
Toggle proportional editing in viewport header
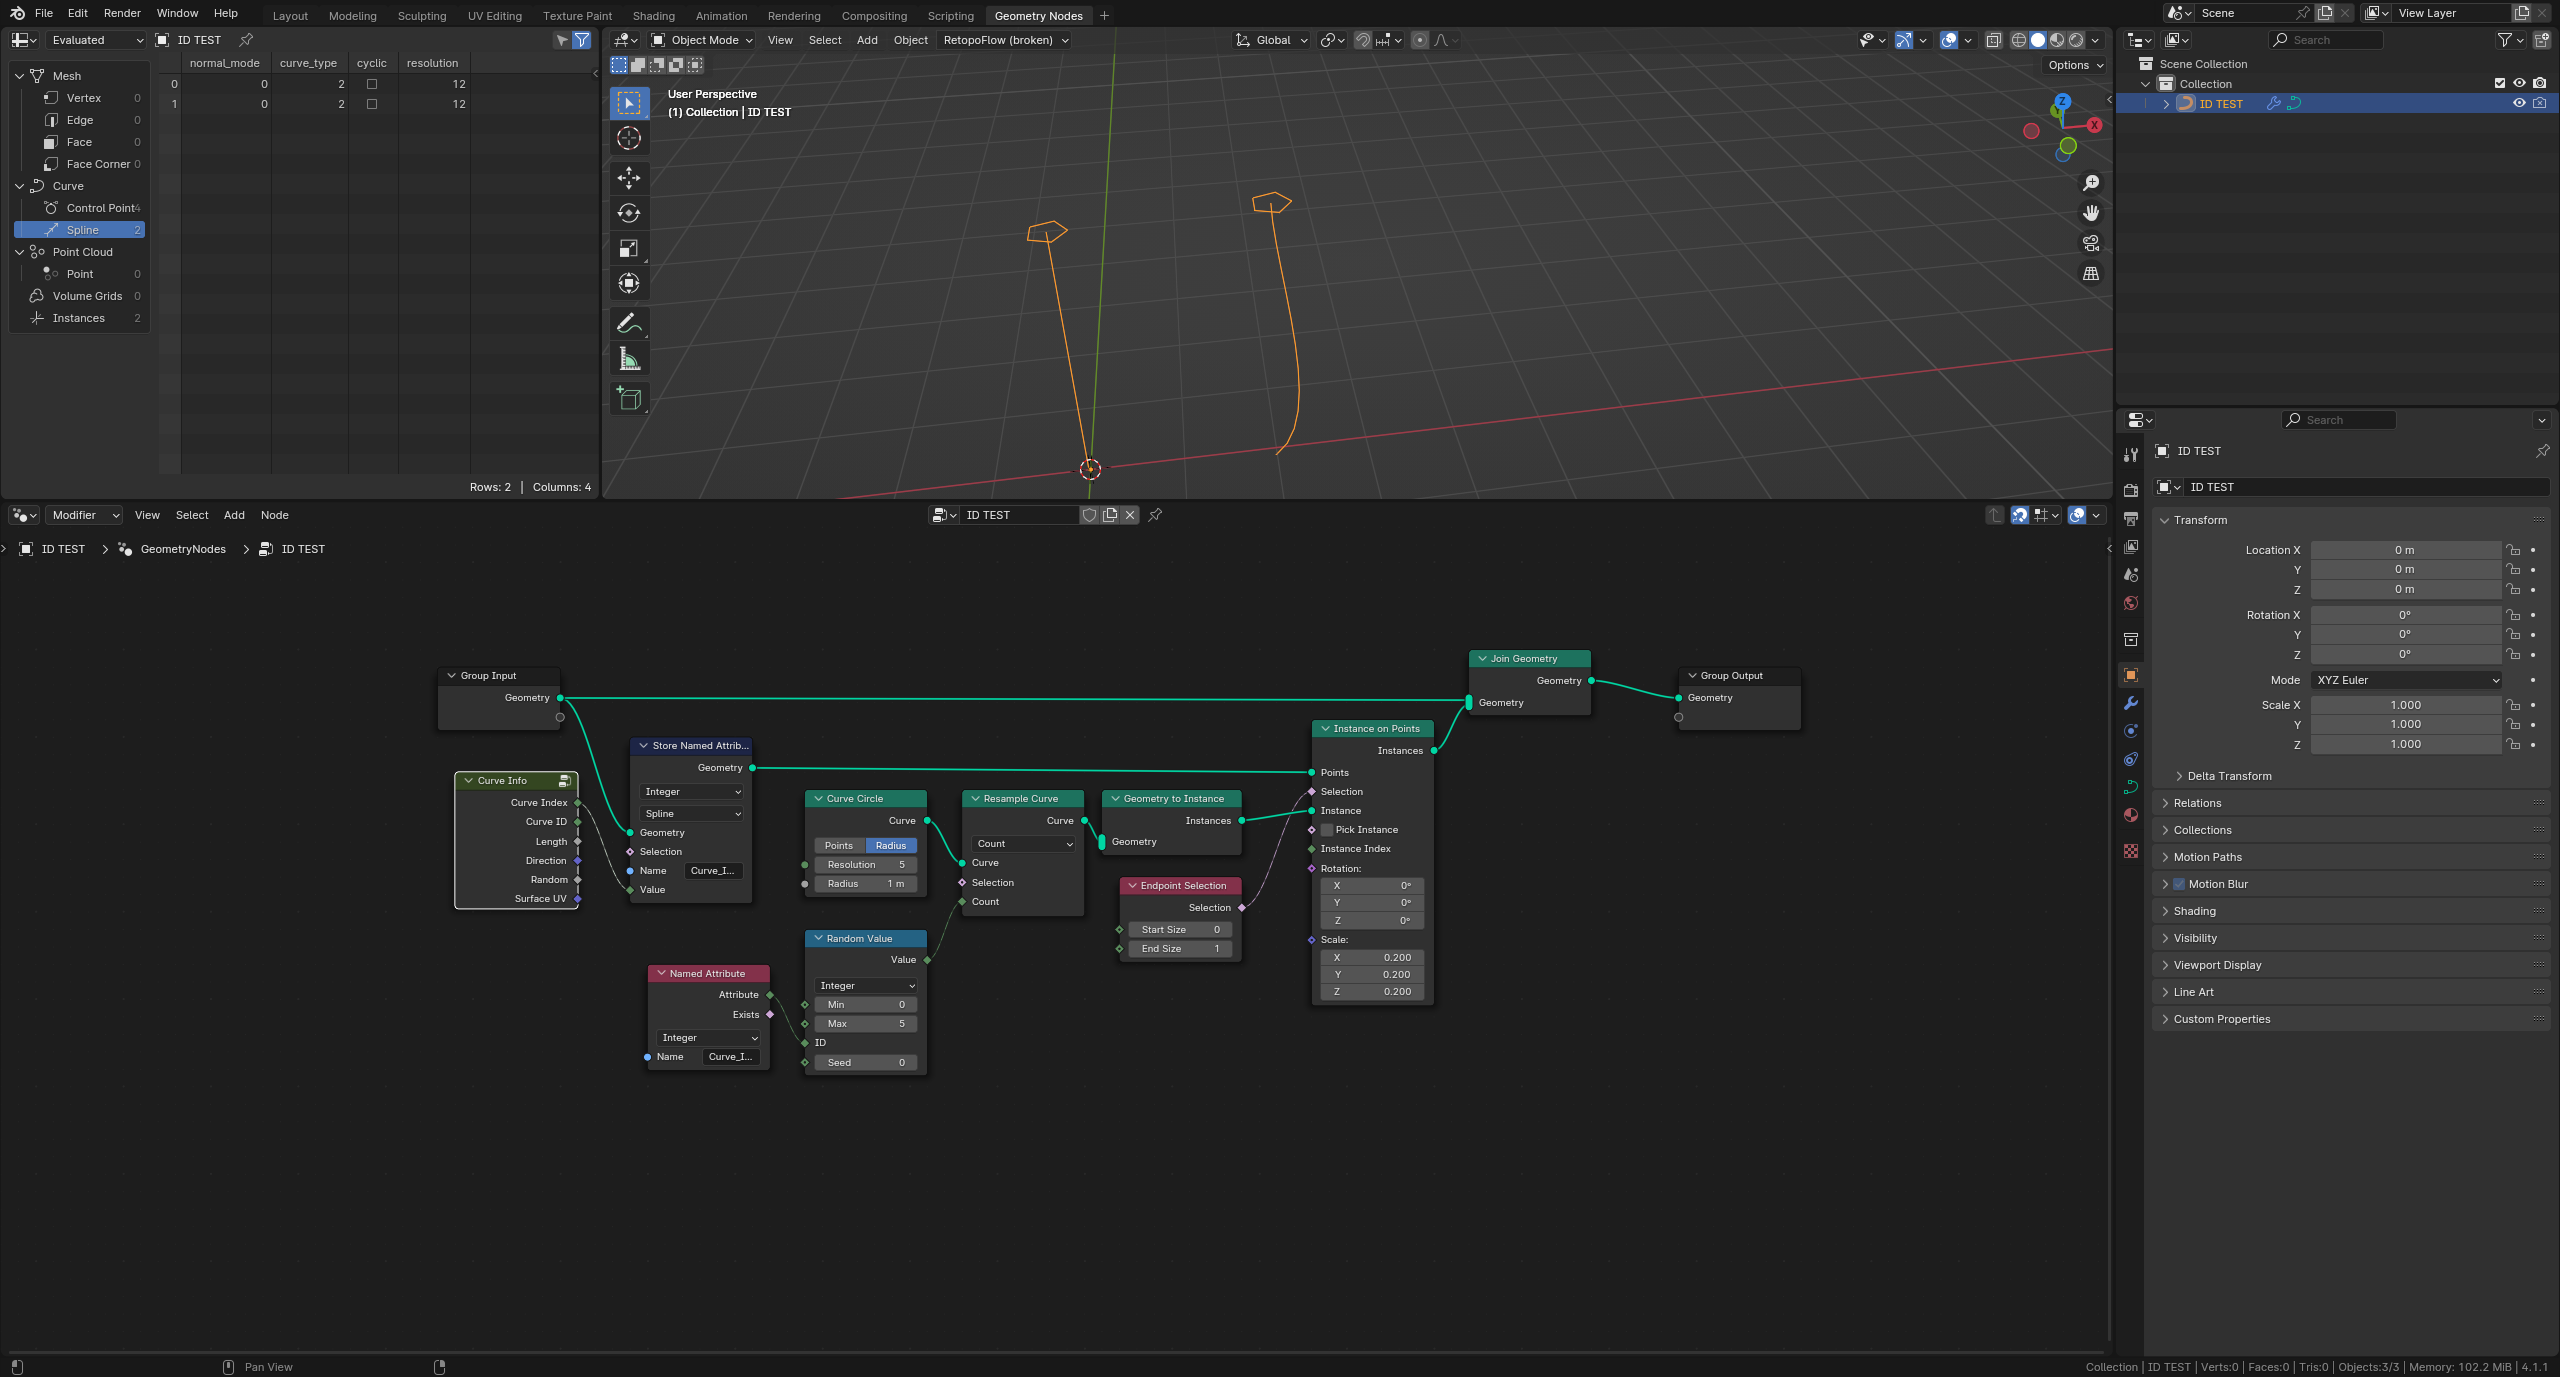click(x=1419, y=40)
